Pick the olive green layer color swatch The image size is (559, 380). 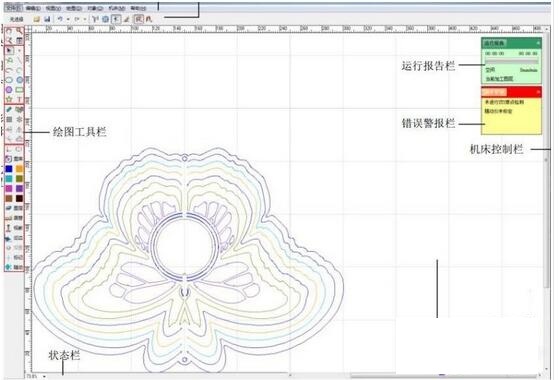(x=19, y=179)
